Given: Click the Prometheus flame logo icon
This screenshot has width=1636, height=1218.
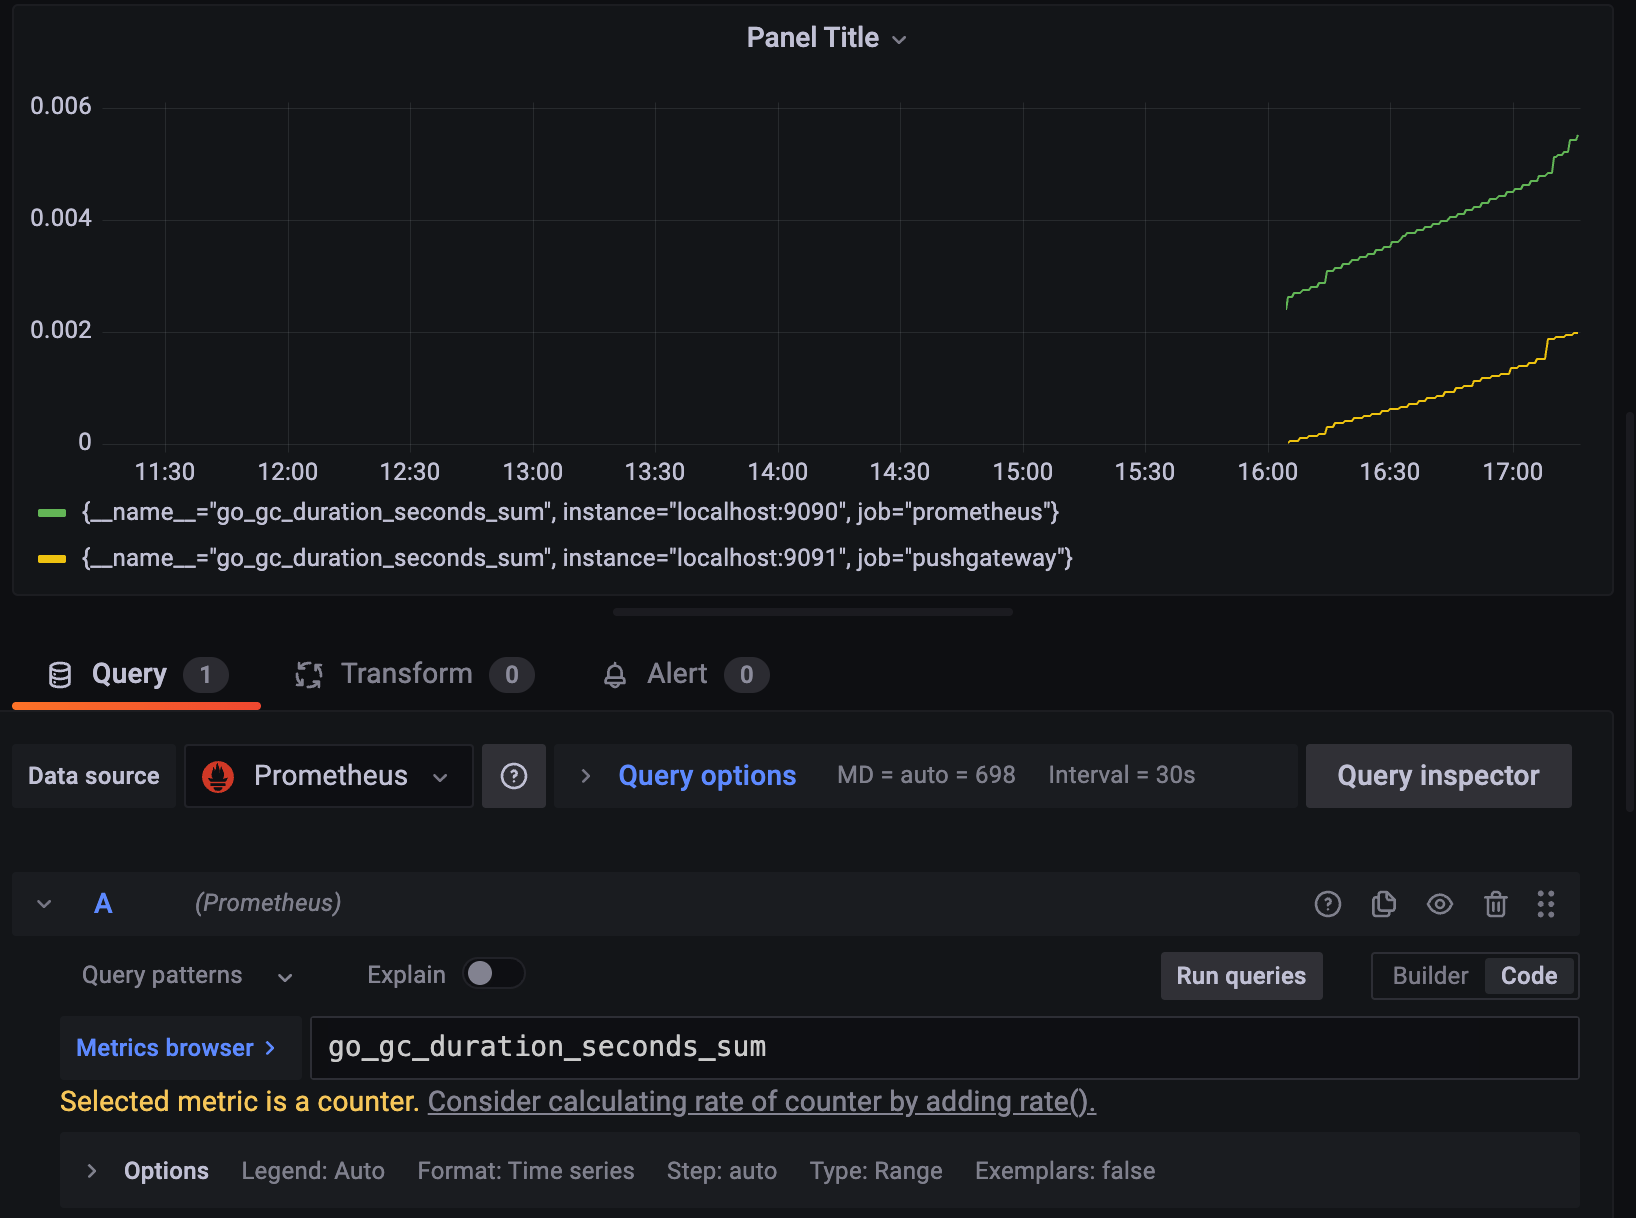Looking at the screenshot, I should click(218, 776).
